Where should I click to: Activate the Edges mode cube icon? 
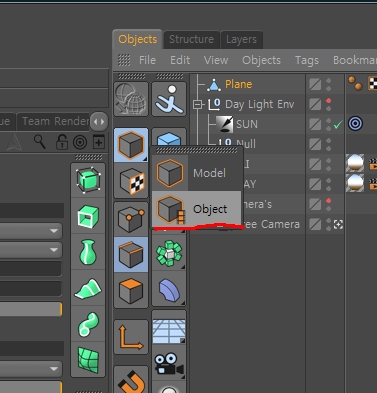click(x=131, y=254)
